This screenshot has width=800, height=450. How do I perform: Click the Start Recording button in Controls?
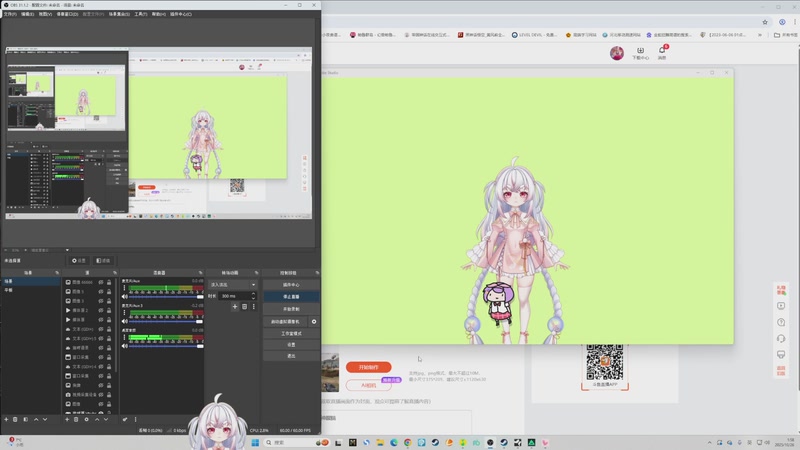click(x=291, y=309)
